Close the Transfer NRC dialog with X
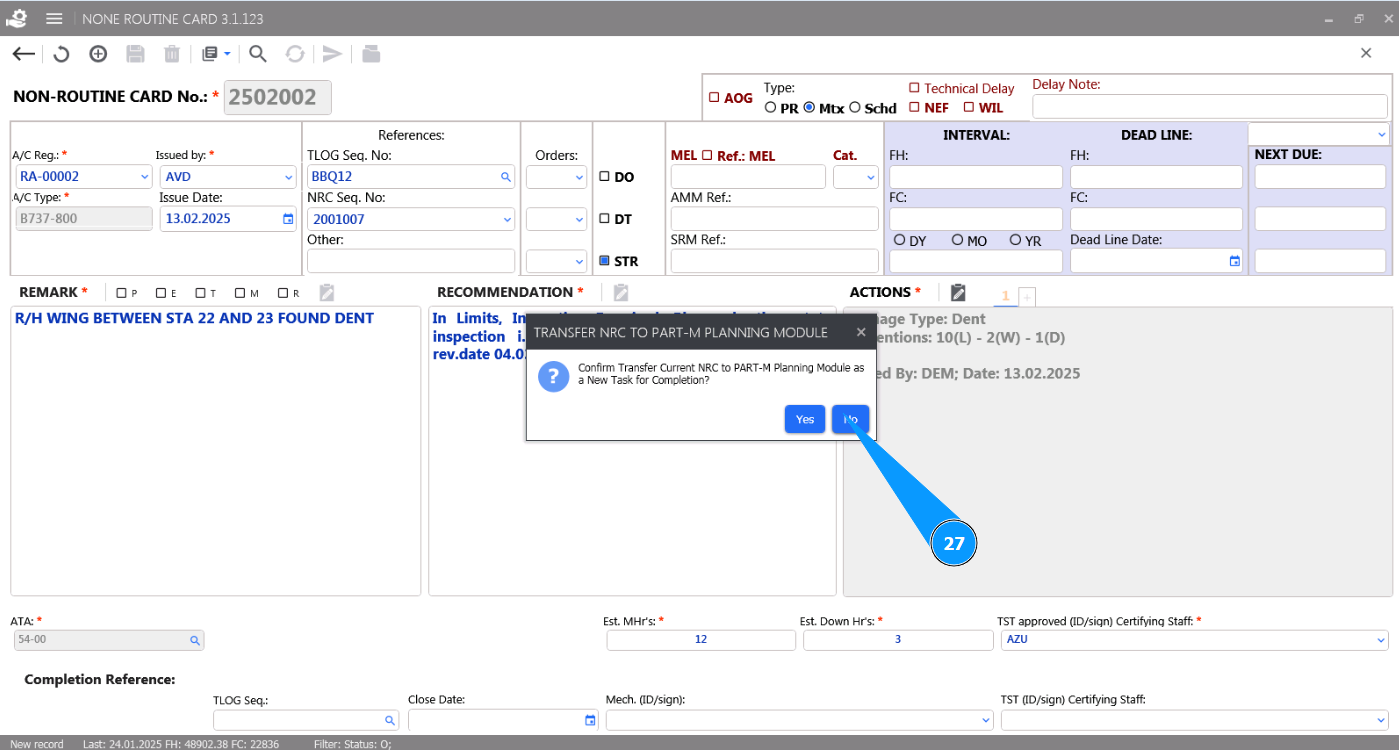 tap(861, 332)
